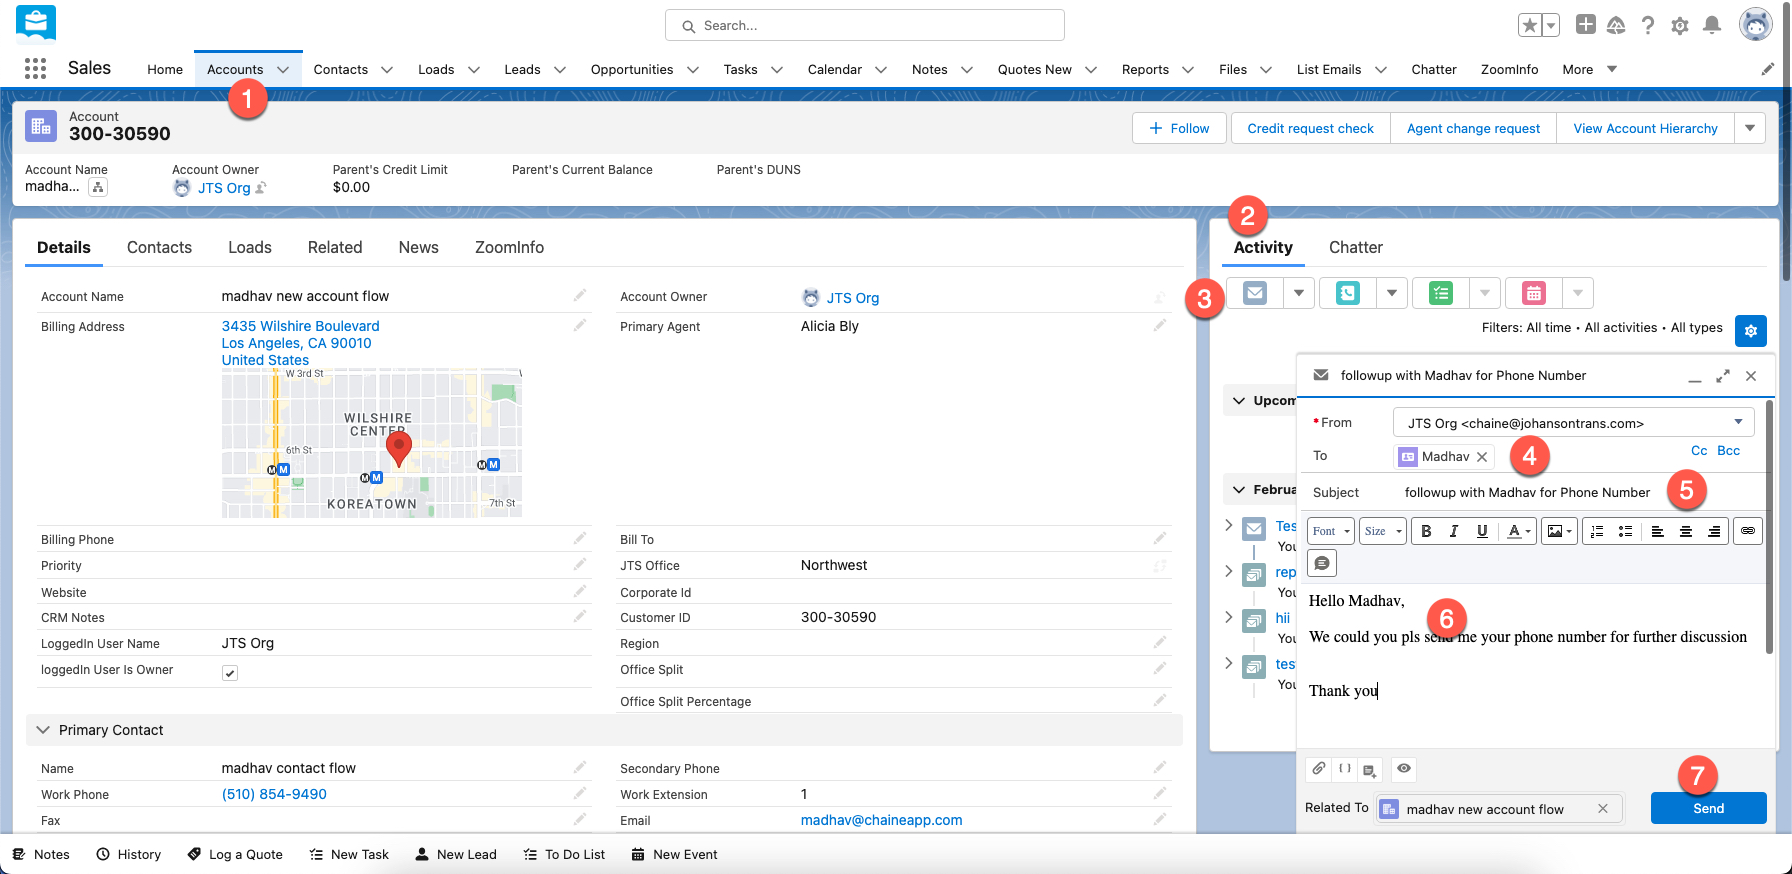Edit Account Name field pencil icon

coord(580,295)
